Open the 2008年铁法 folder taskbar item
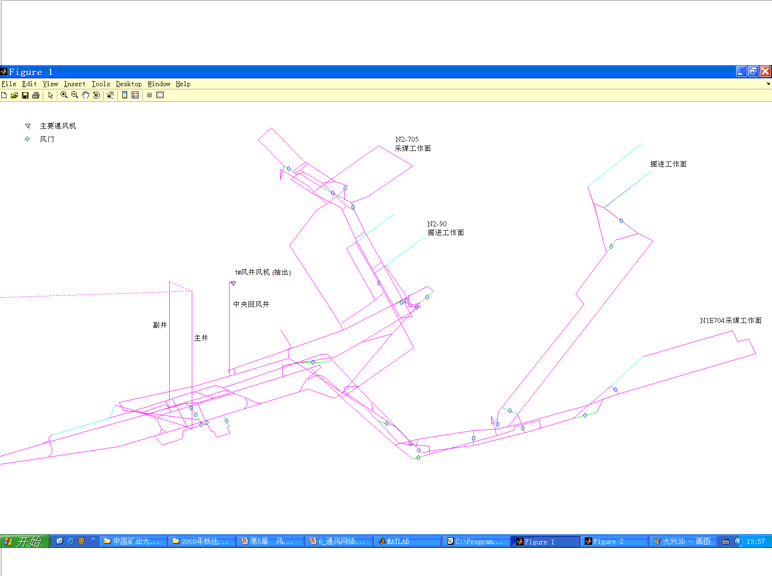Image resolution: width=772 pixels, height=576 pixels. click(x=201, y=542)
